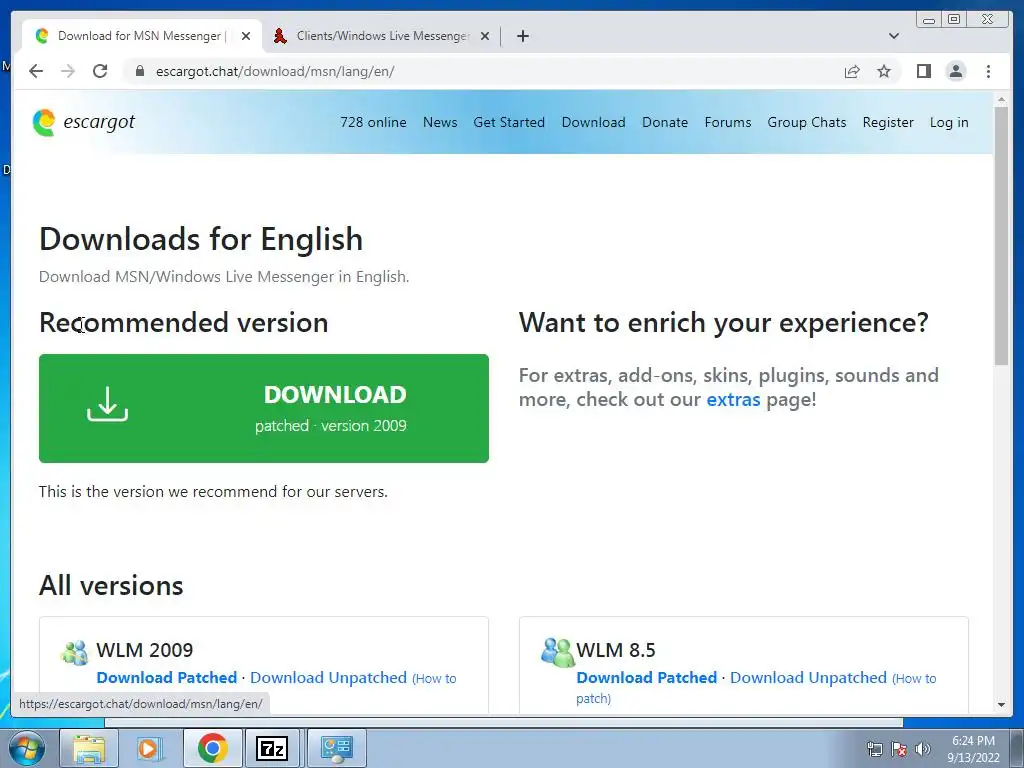
Task: Open WLM 8.5 How to patch link
Action: pyautogui.click(x=914, y=679)
